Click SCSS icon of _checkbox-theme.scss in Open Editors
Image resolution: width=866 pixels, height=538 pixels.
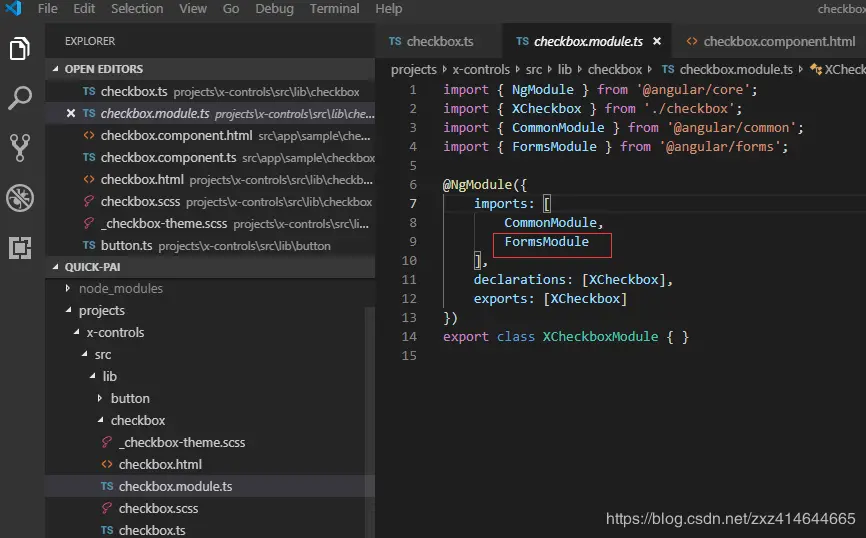tap(88, 223)
